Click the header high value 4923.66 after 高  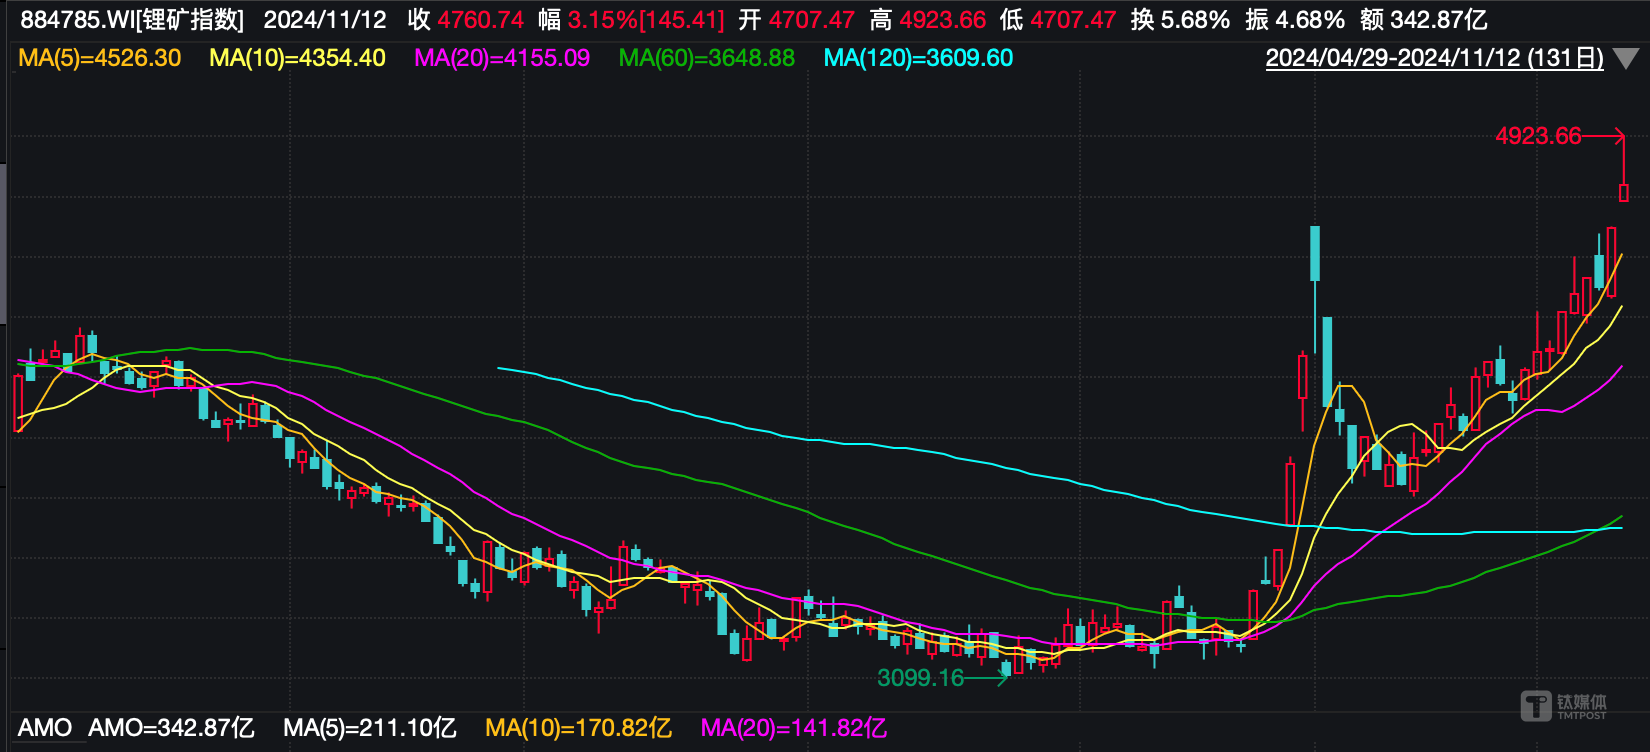(x=942, y=20)
